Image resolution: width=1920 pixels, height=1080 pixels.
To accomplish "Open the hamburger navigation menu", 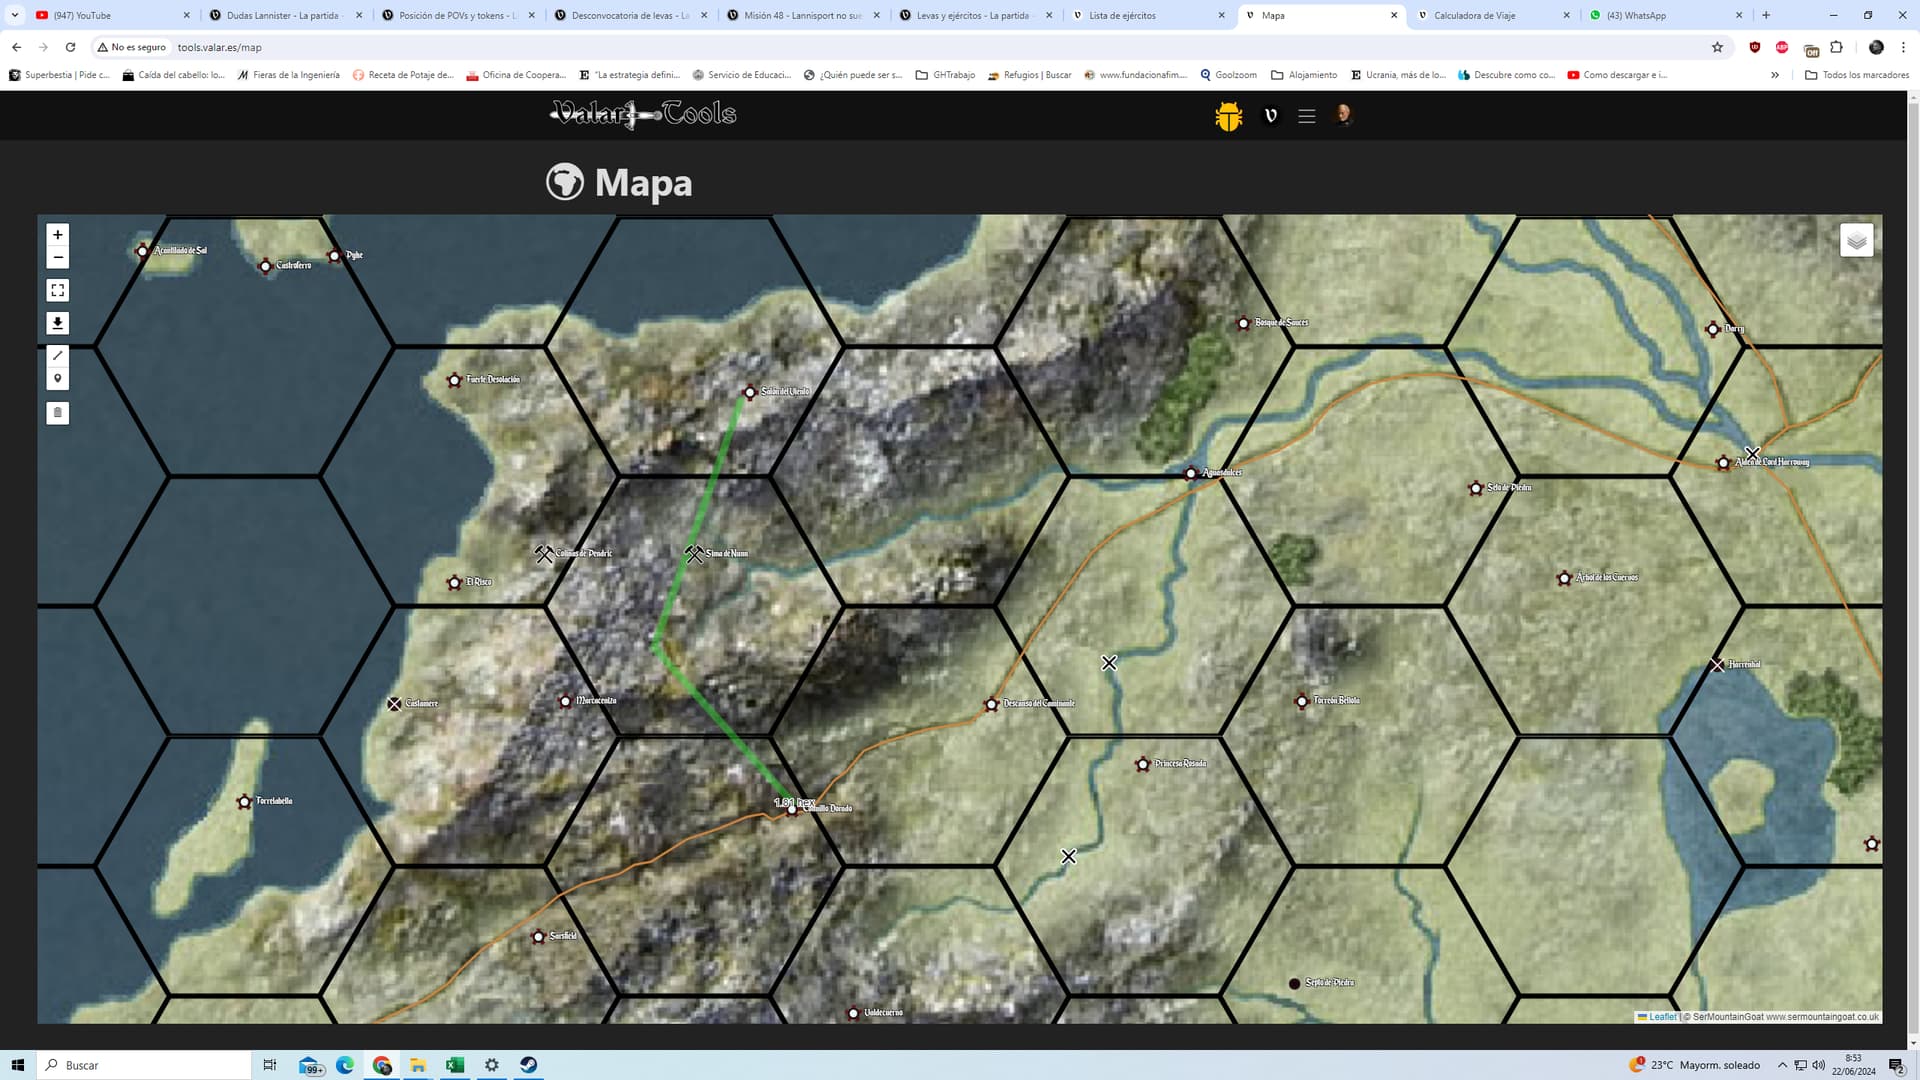I will (x=1307, y=116).
